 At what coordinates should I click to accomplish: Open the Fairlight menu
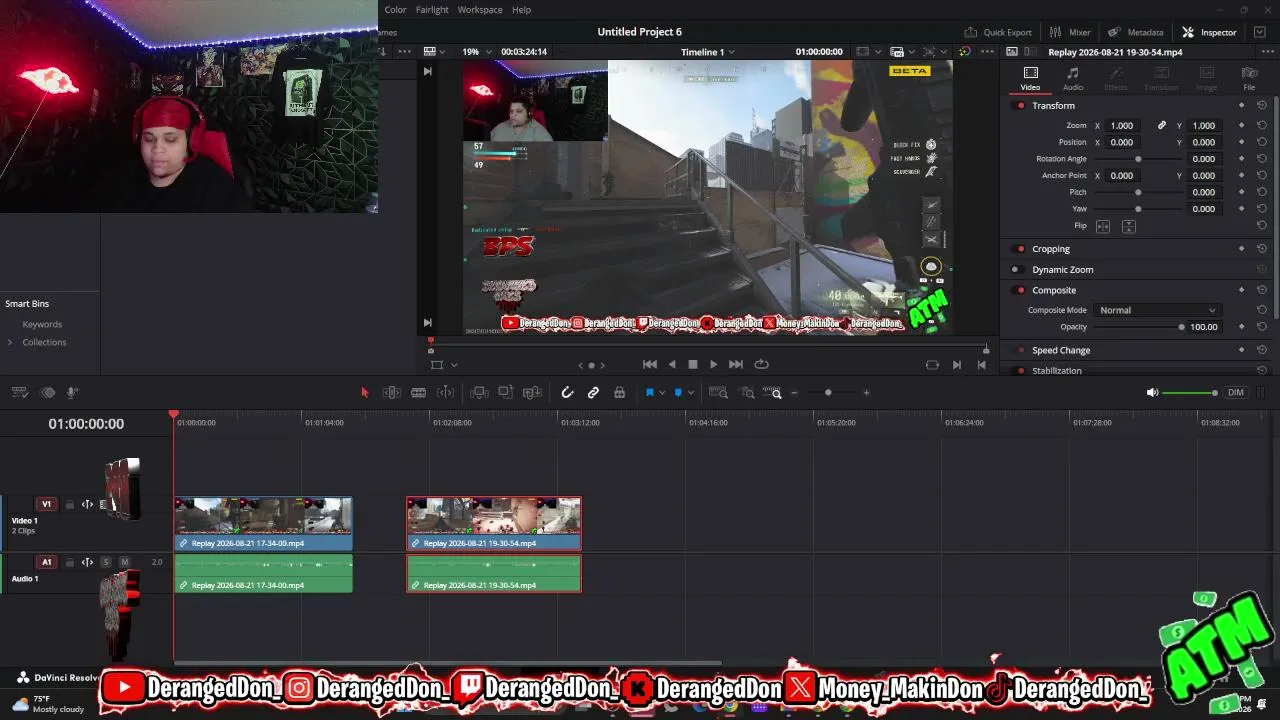point(432,10)
